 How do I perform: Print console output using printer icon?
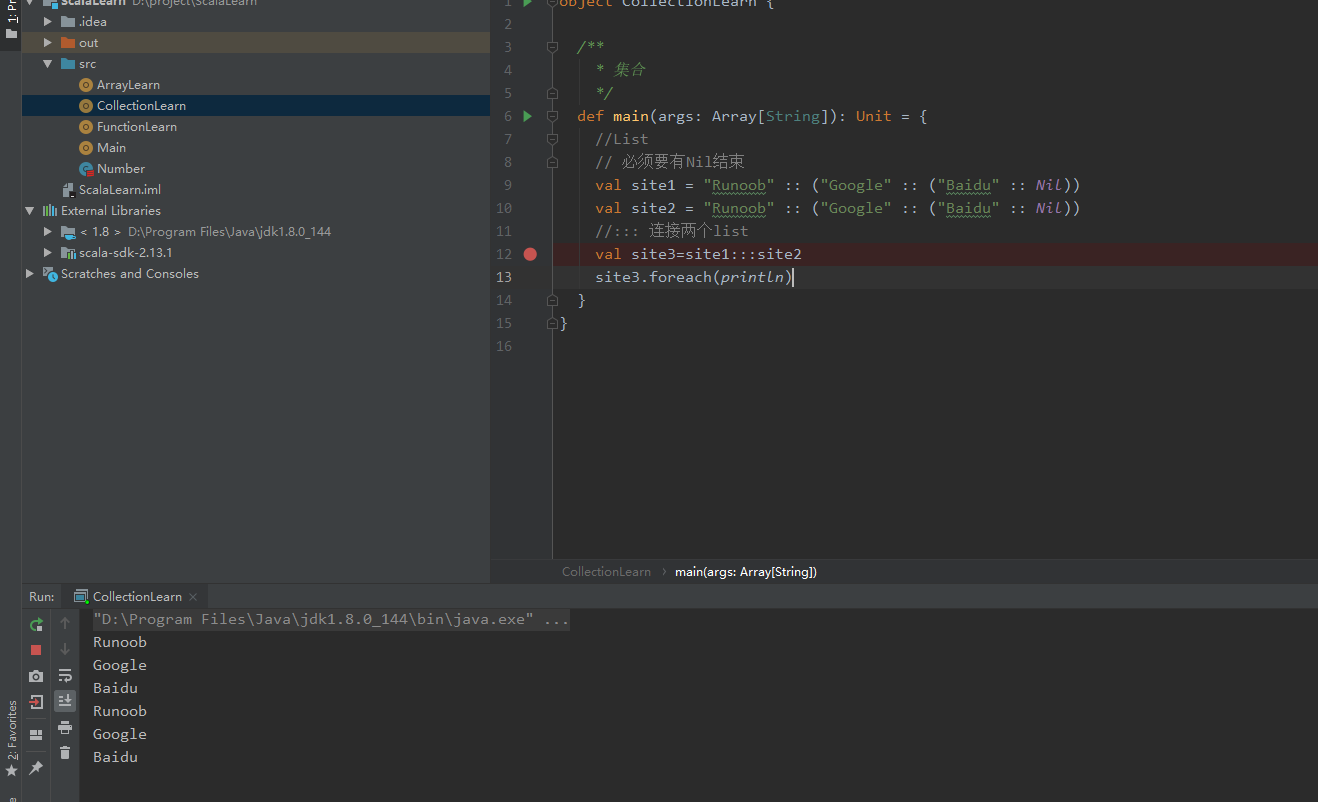tap(65, 727)
